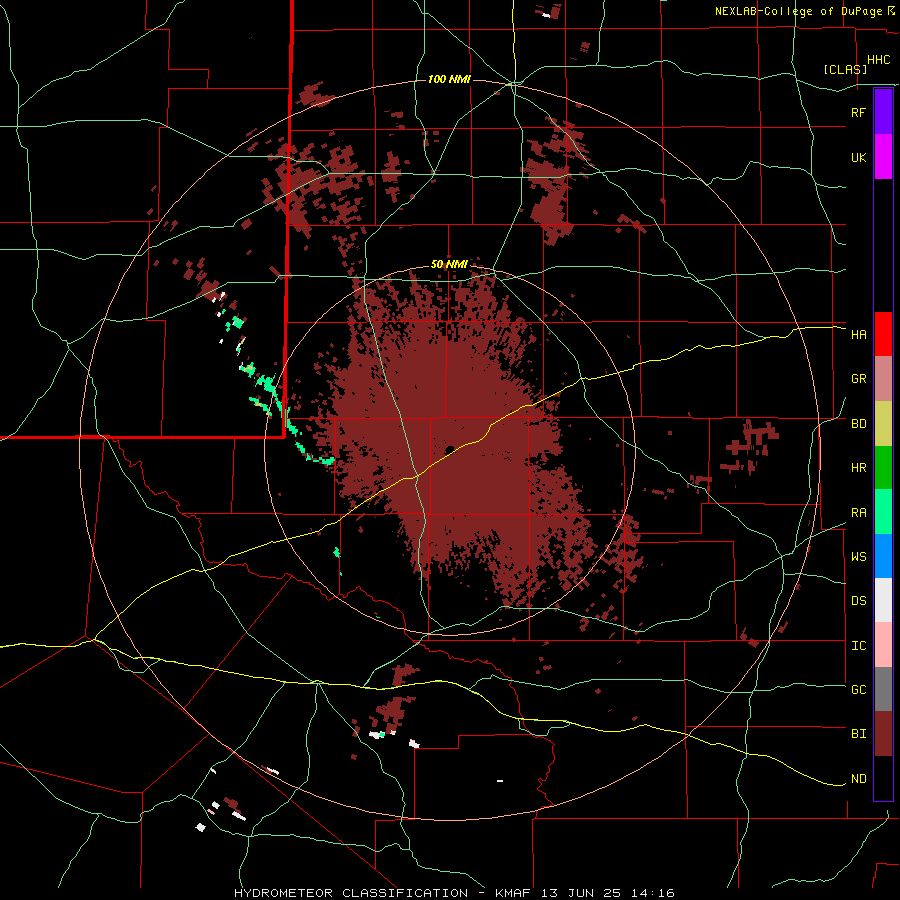
Task: Click the WS legend label
Action: (858, 557)
